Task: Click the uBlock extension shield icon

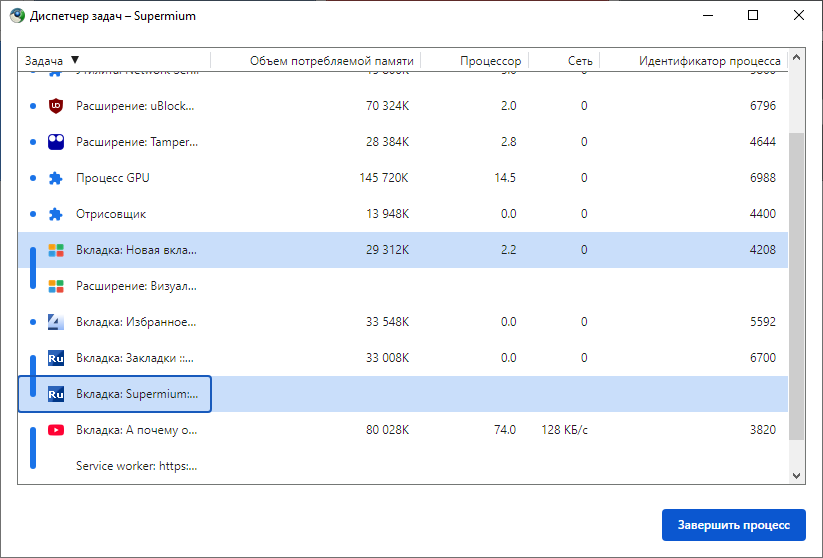Action: pyautogui.click(x=56, y=106)
